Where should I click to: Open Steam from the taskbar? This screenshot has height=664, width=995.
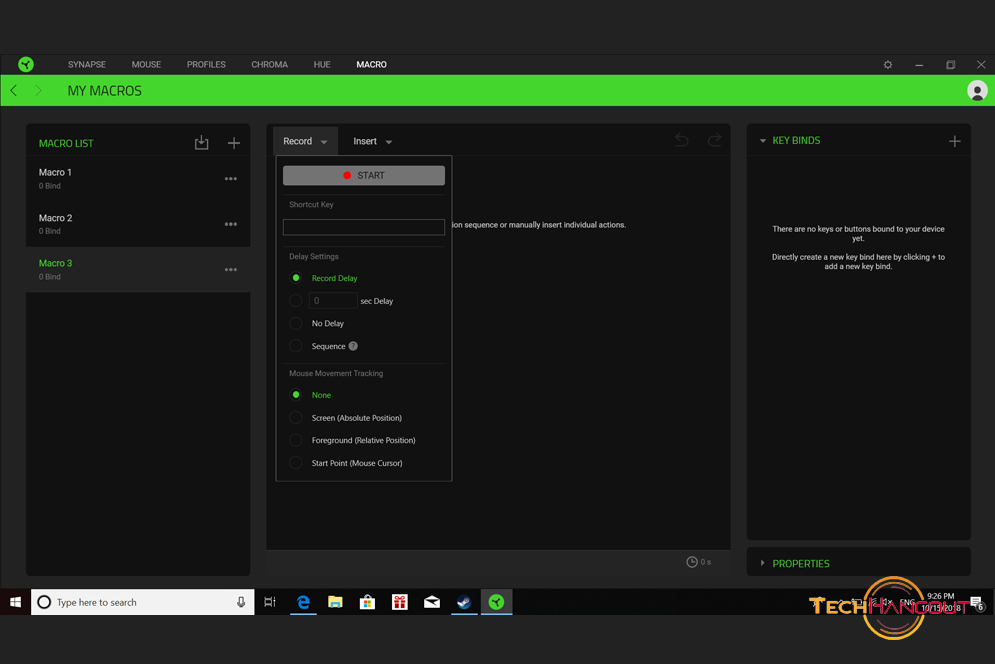464,602
